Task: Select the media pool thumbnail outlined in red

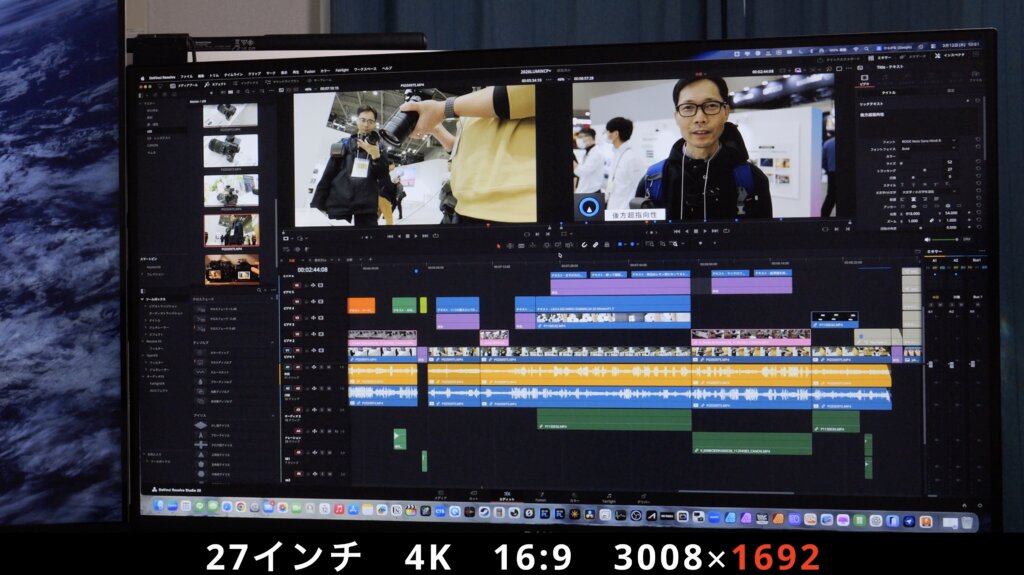Action: pos(231,229)
